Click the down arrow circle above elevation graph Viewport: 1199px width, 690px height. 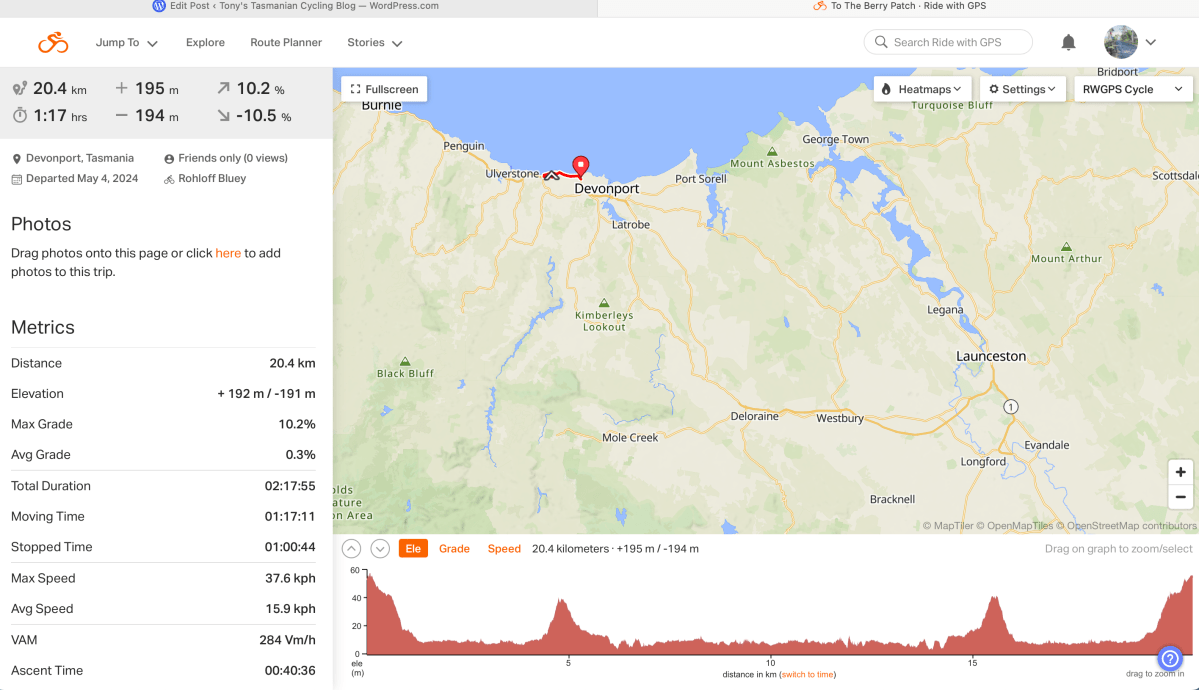tap(380, 549)
